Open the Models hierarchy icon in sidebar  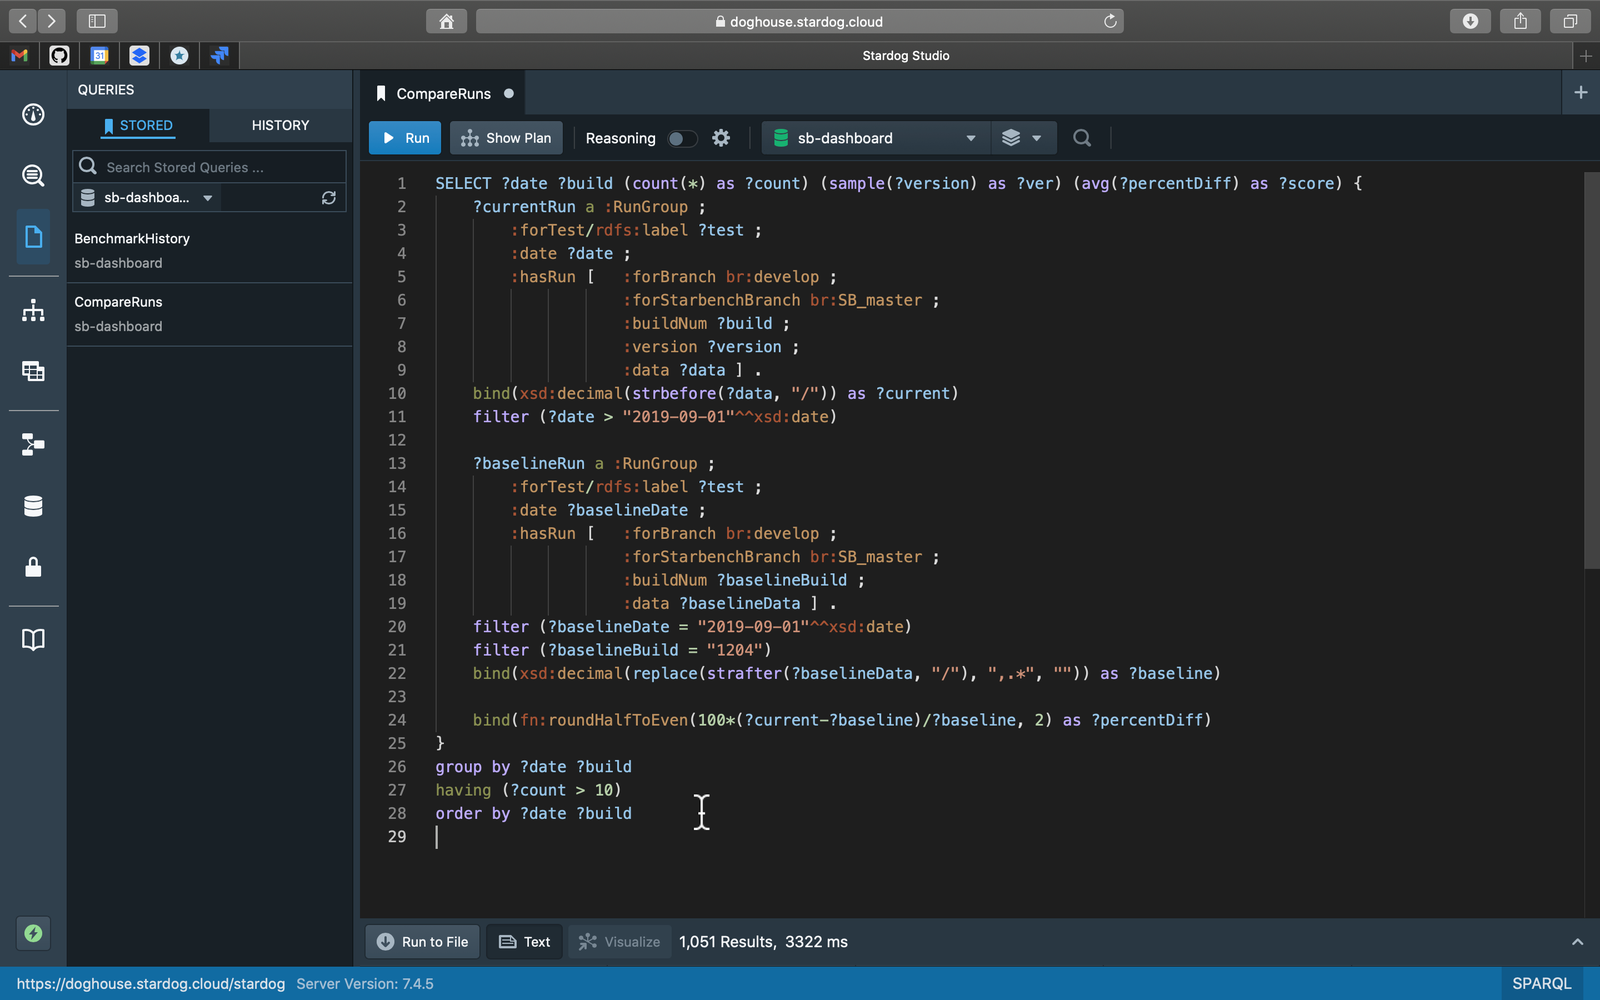pyautogui.click(x=33, y=311)
